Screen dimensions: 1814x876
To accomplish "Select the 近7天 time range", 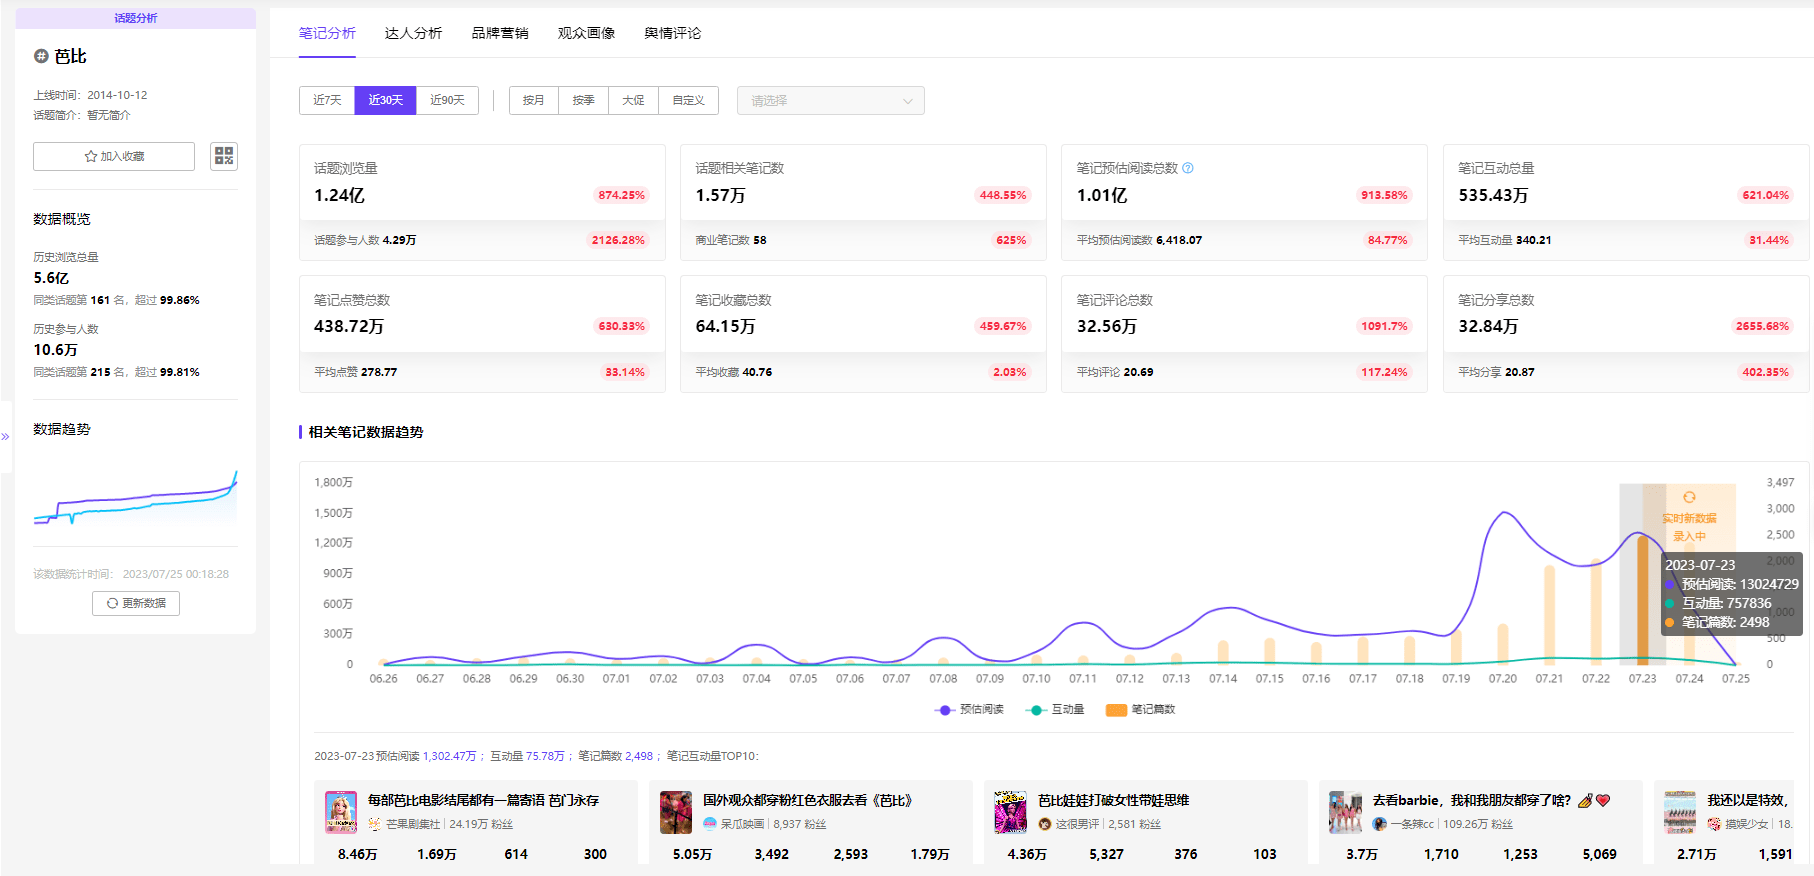I will coord(327,100).
